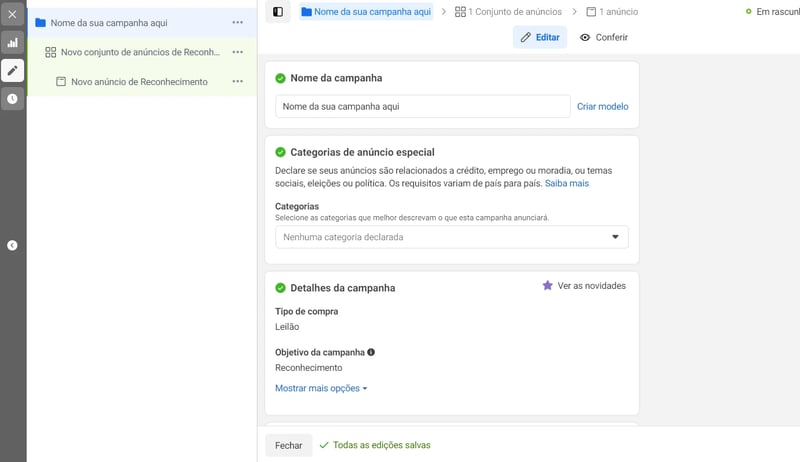Screen dimensions: 800x462
Task: Click the Criar modelo link
Action: click(602, 106)
